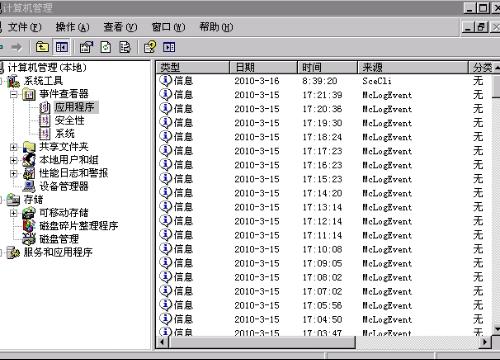Select the 磁盘碎片整理程序 label
The image size is (500, 360).
(79, 226)
